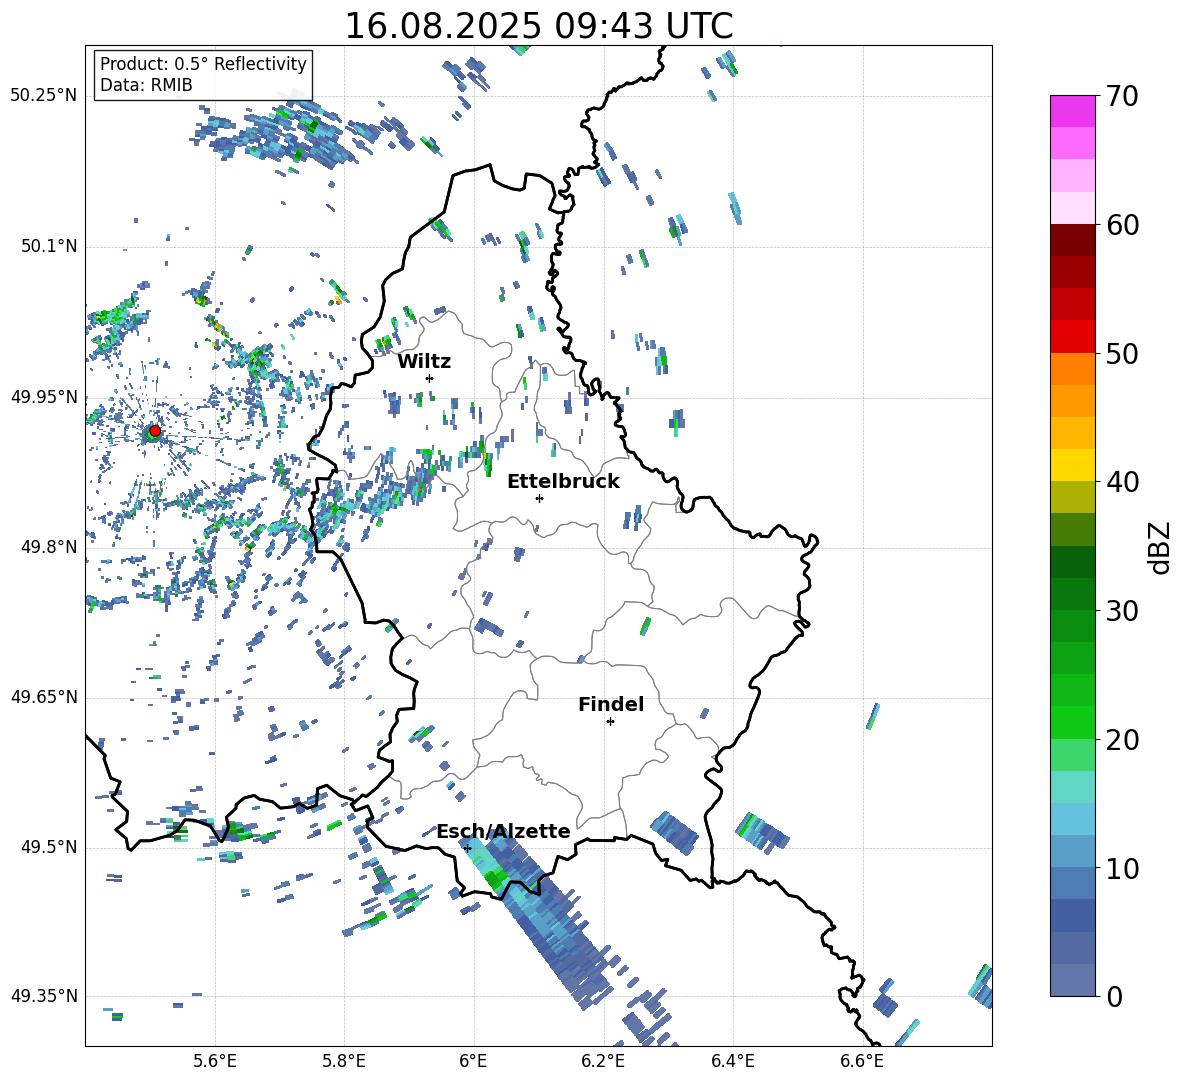
Task: Click the 49.95°N latitude label
Action: (44, 396)
